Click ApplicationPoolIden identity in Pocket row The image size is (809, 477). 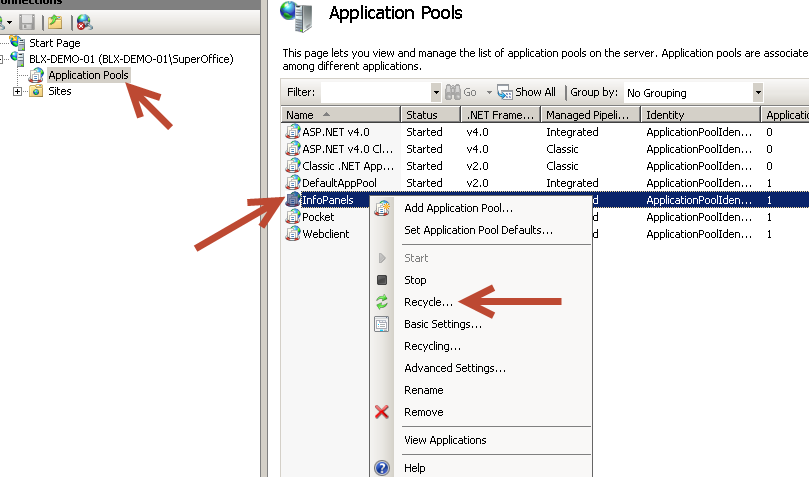(699, 217)
